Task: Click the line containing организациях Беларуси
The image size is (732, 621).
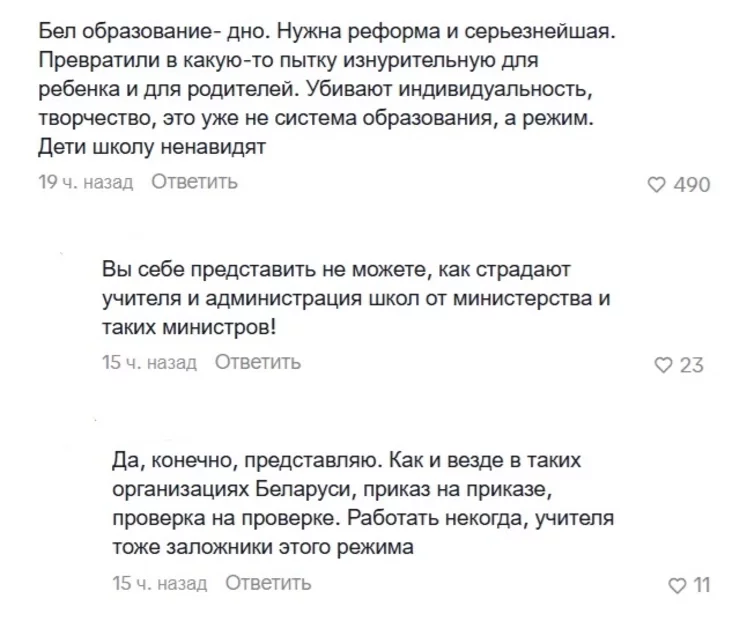Action: click(x=332, y=489)
